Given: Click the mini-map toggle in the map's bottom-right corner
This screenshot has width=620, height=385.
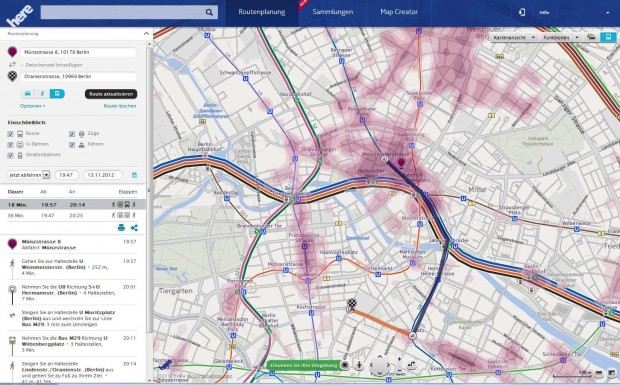Looking at the screenshot, I should point(612,373).
